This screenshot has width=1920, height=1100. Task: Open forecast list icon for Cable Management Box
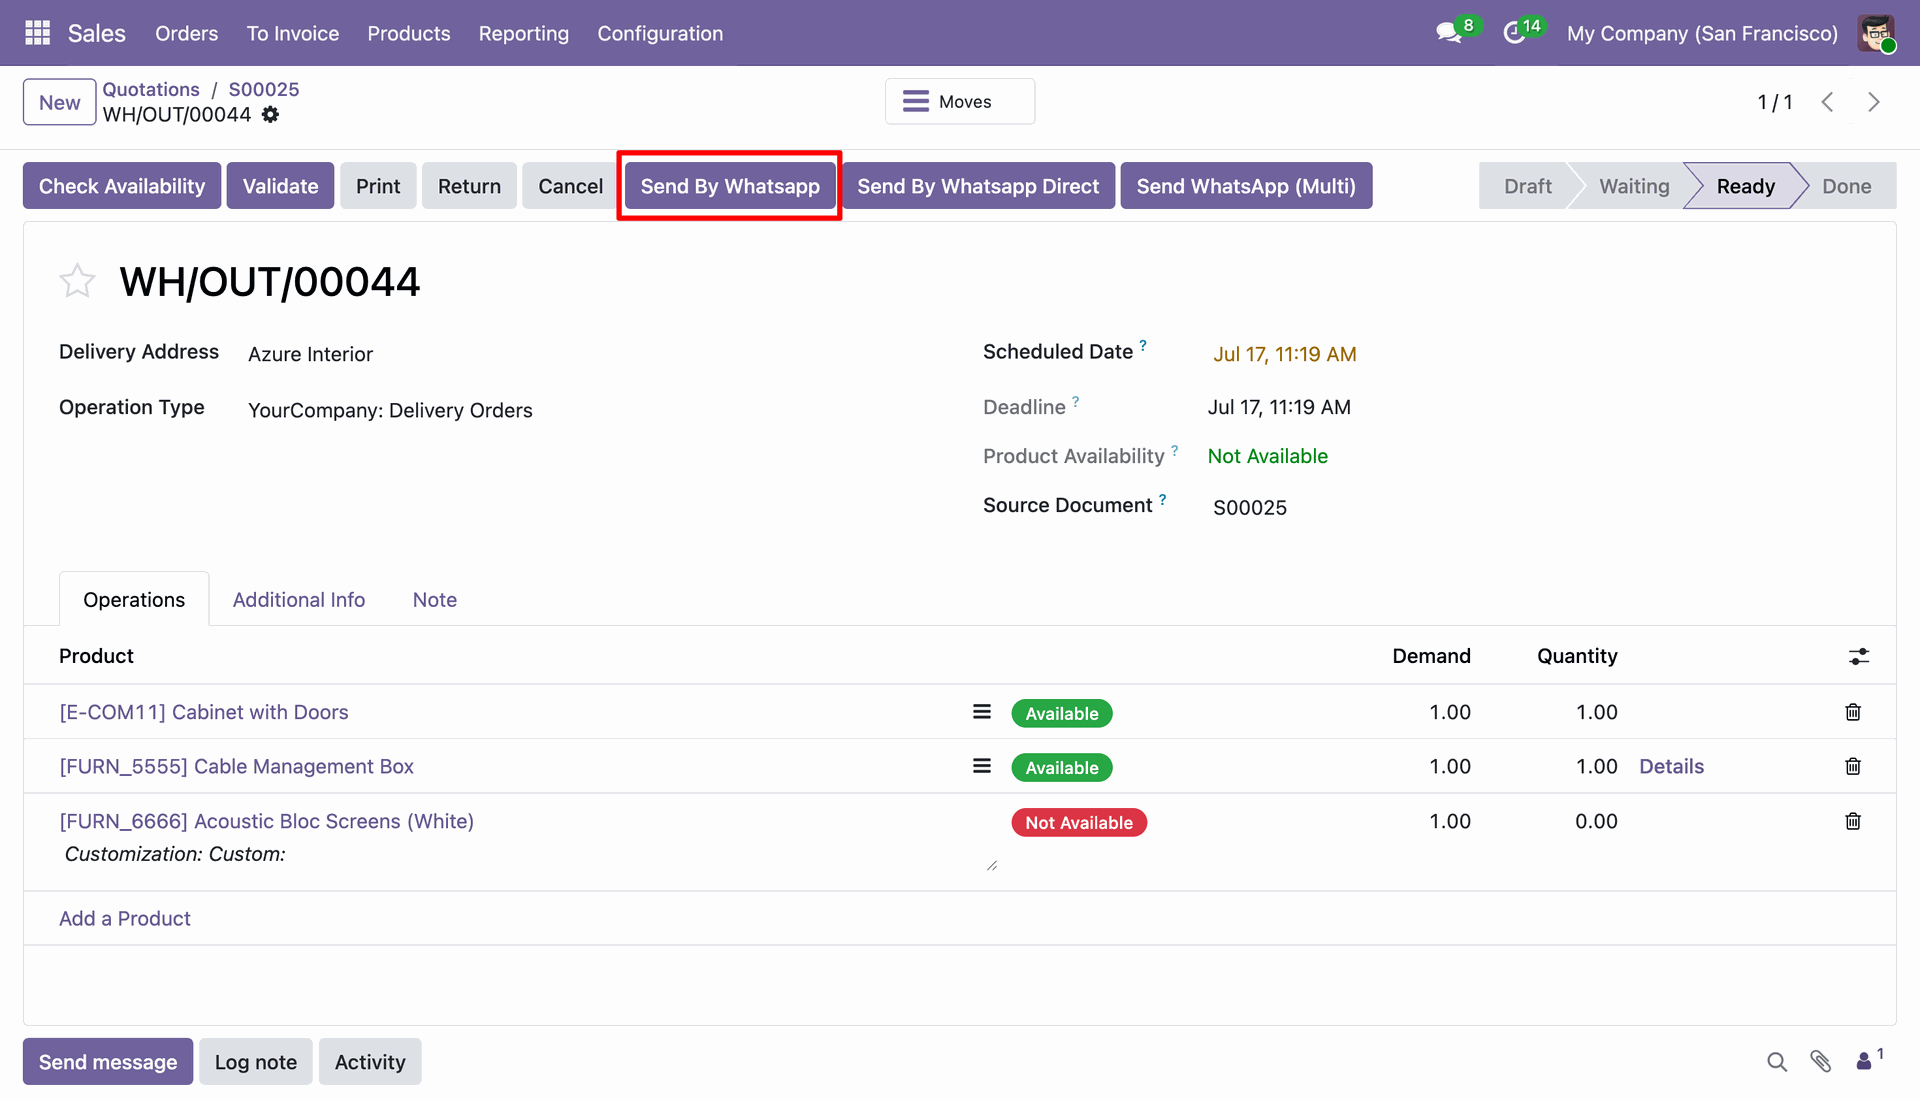[x=982, y=766]
